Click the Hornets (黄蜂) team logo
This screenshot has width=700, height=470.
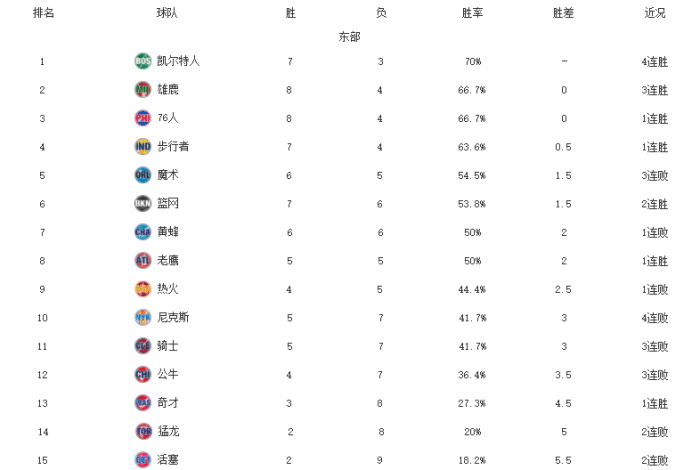(142, 232)
